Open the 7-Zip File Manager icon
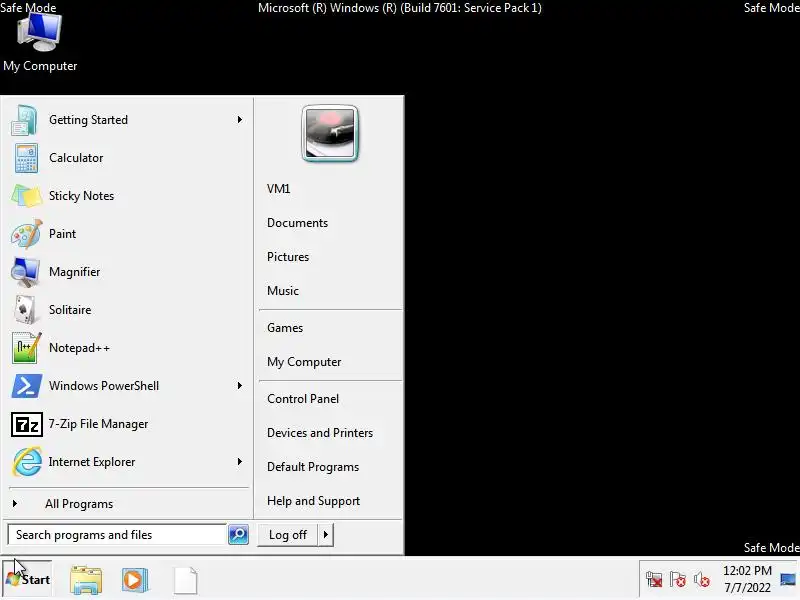This screenshot has width=800, height=600. click(x=27, y=424)
